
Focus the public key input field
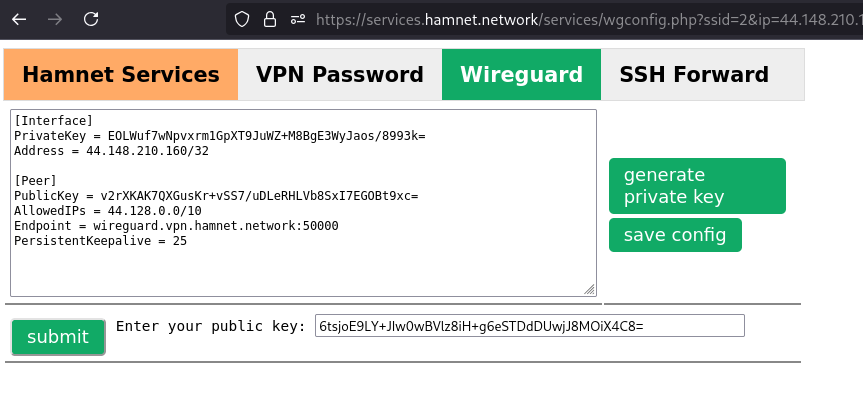pyautogui.click(x=529, y=326)
